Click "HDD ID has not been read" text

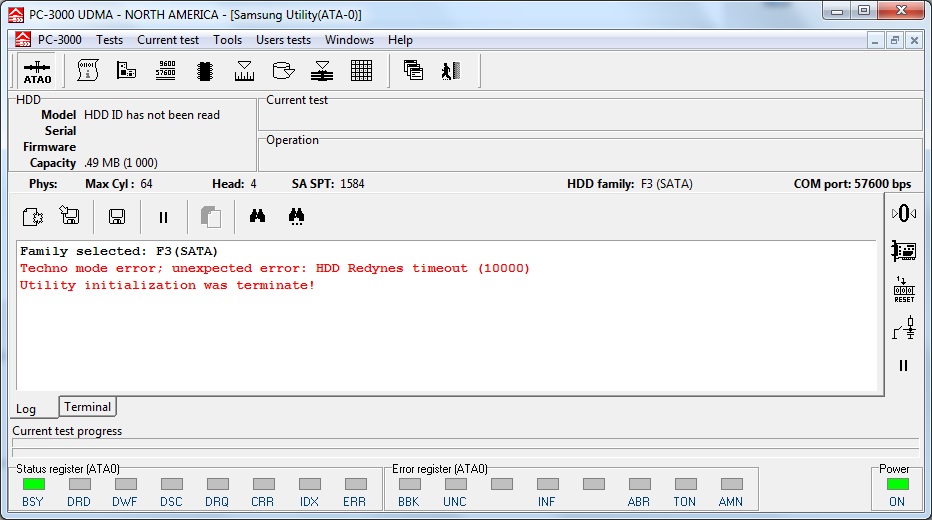152,115
